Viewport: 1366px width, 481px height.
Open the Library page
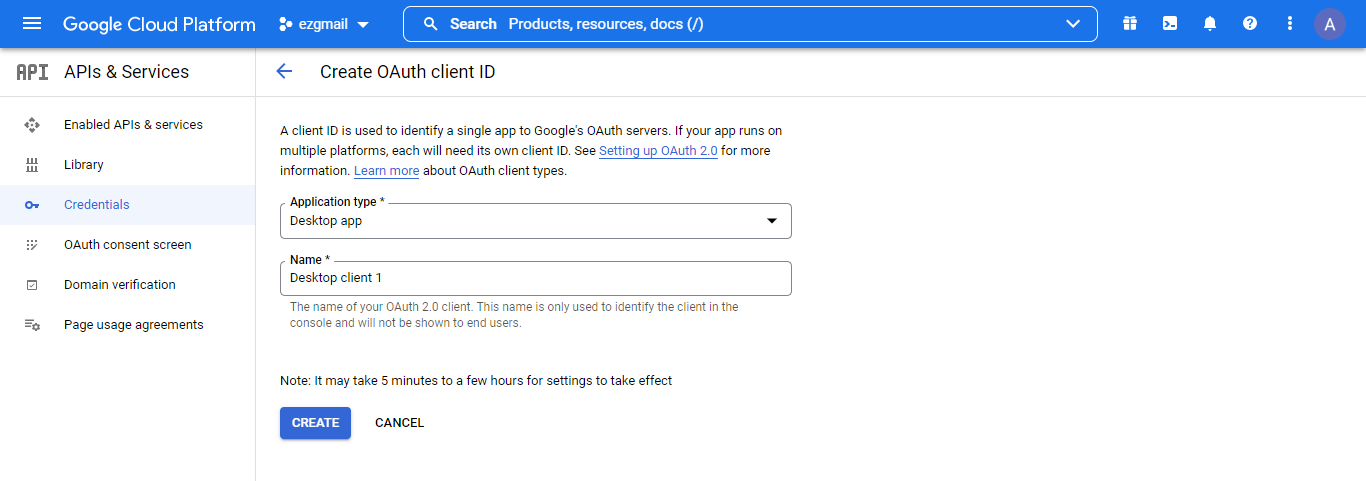[x=84, y=165]
